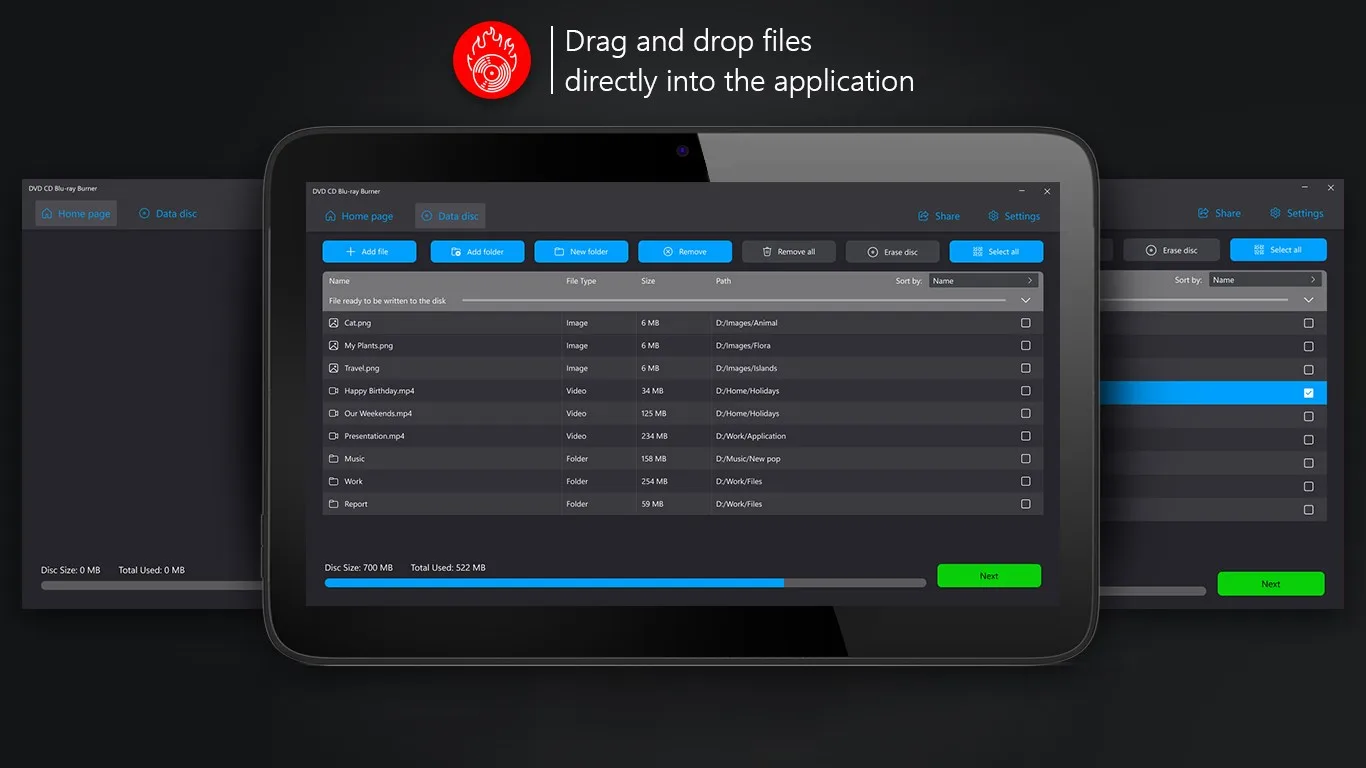Open Settings gear in center window

point(993,216)
